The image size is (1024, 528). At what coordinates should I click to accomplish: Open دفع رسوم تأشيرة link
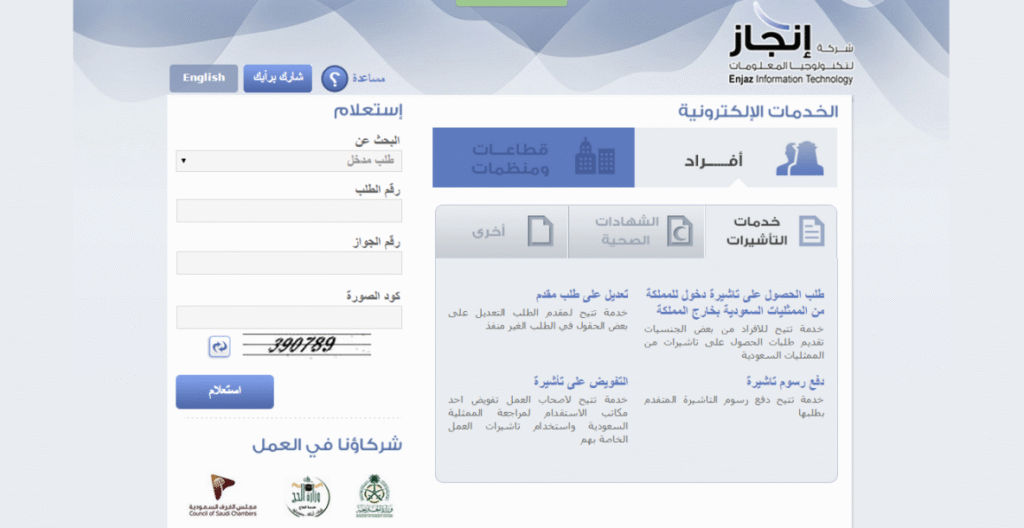click(x=785, y=382)
